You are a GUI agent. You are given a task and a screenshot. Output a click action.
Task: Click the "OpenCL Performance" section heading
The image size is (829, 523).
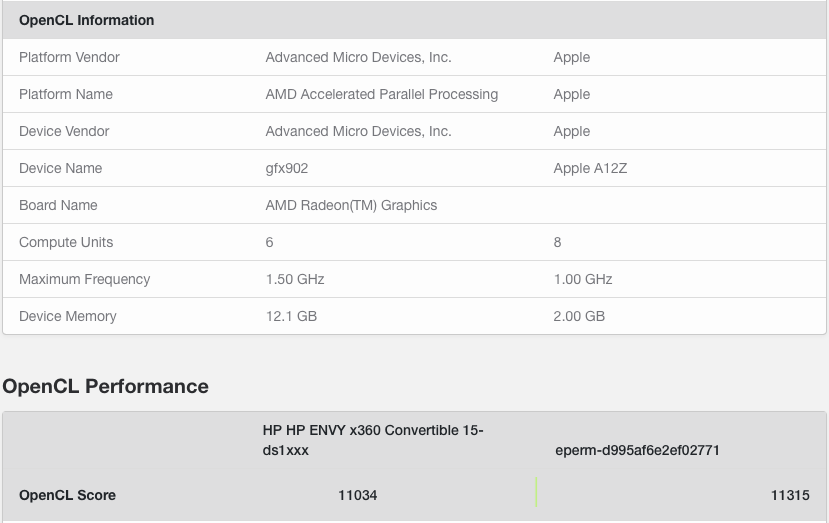[105, 386]
